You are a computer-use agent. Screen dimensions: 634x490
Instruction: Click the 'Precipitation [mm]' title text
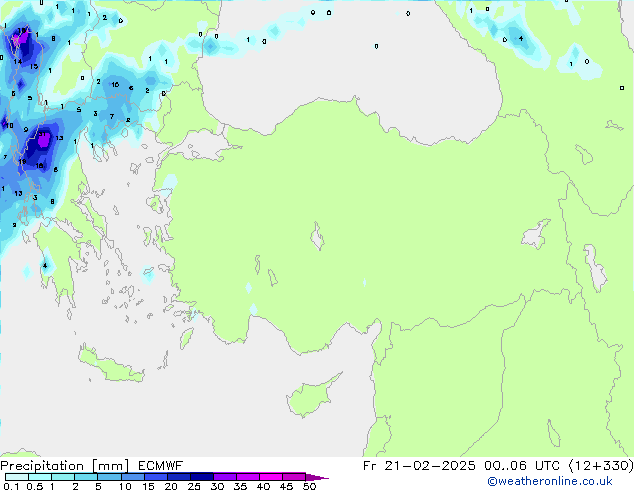click(65, 466)
